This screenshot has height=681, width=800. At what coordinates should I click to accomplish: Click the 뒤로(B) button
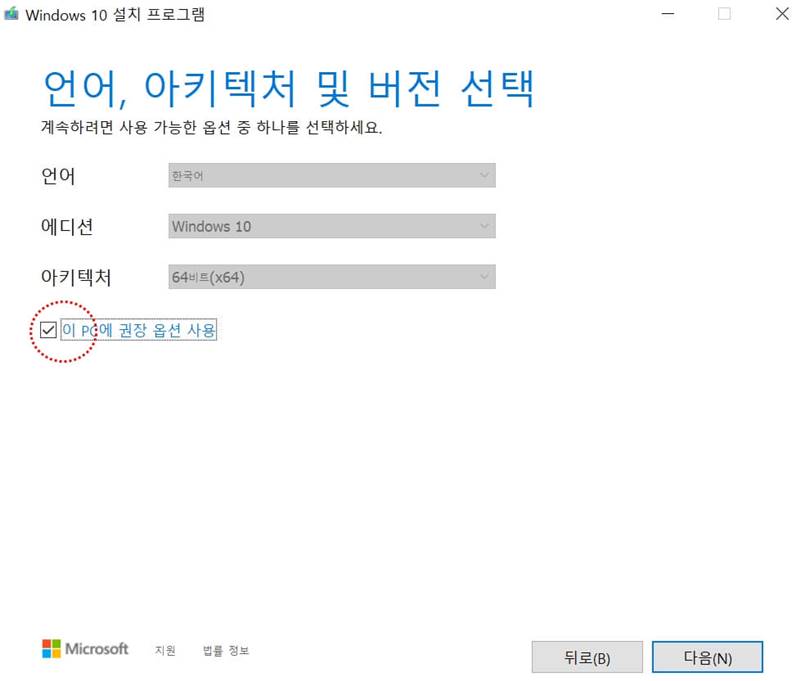[x=587, y=657]
